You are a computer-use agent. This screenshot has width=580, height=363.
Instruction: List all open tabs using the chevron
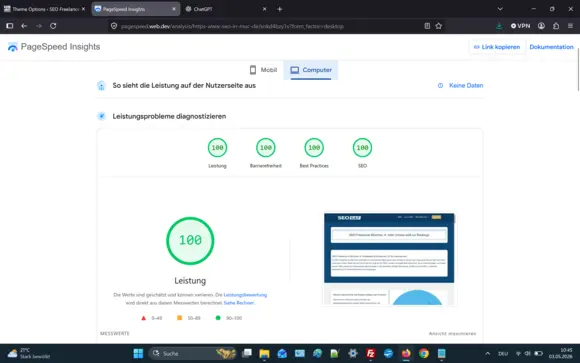tap(500, 9)
